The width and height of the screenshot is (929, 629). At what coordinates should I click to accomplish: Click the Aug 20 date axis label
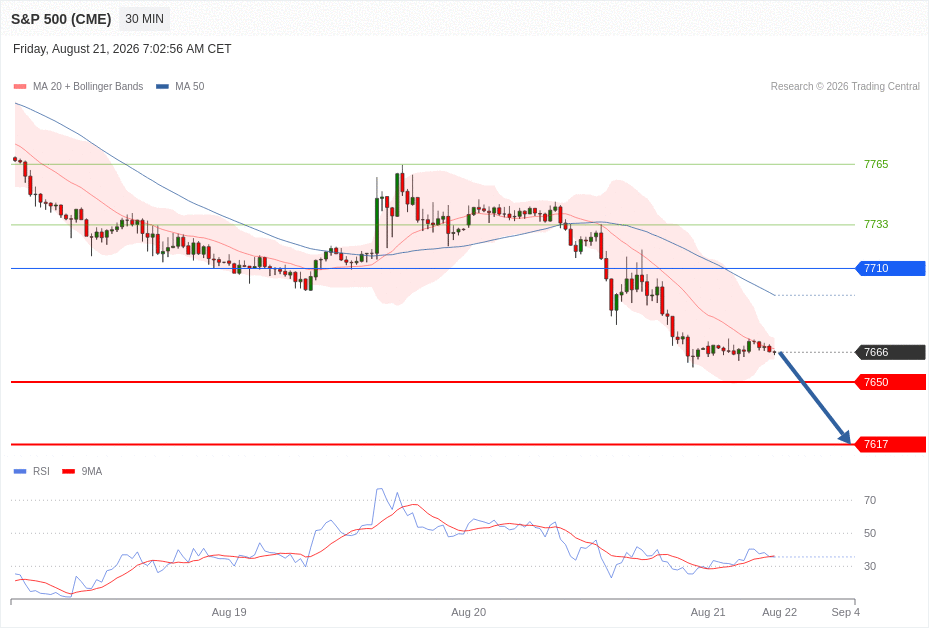[x=469, y=612]
